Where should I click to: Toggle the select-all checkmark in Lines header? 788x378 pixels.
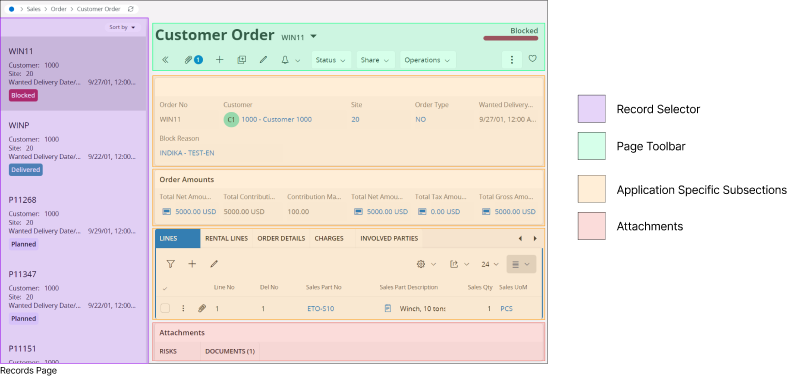(165, 288)
